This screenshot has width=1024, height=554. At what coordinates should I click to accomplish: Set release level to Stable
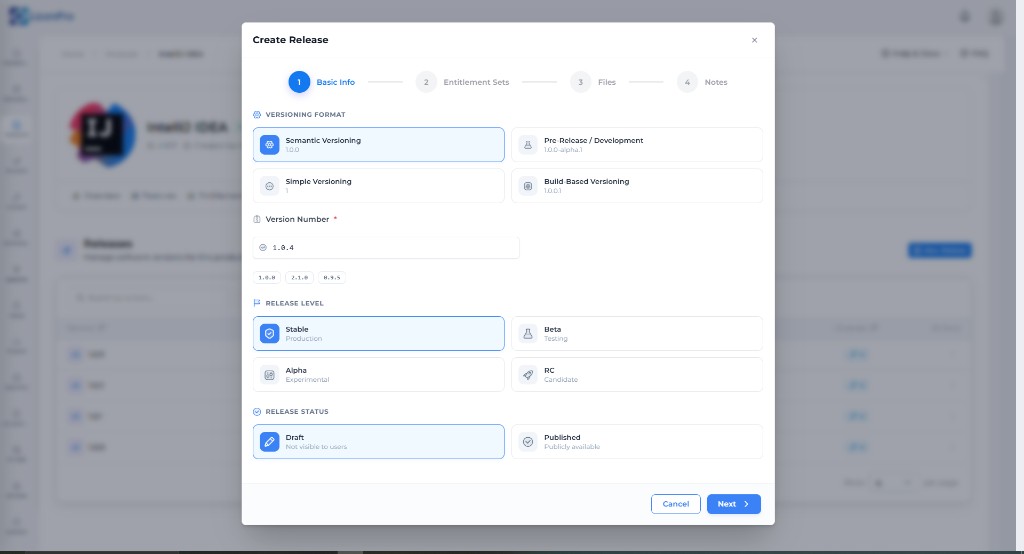pos(378,333)
